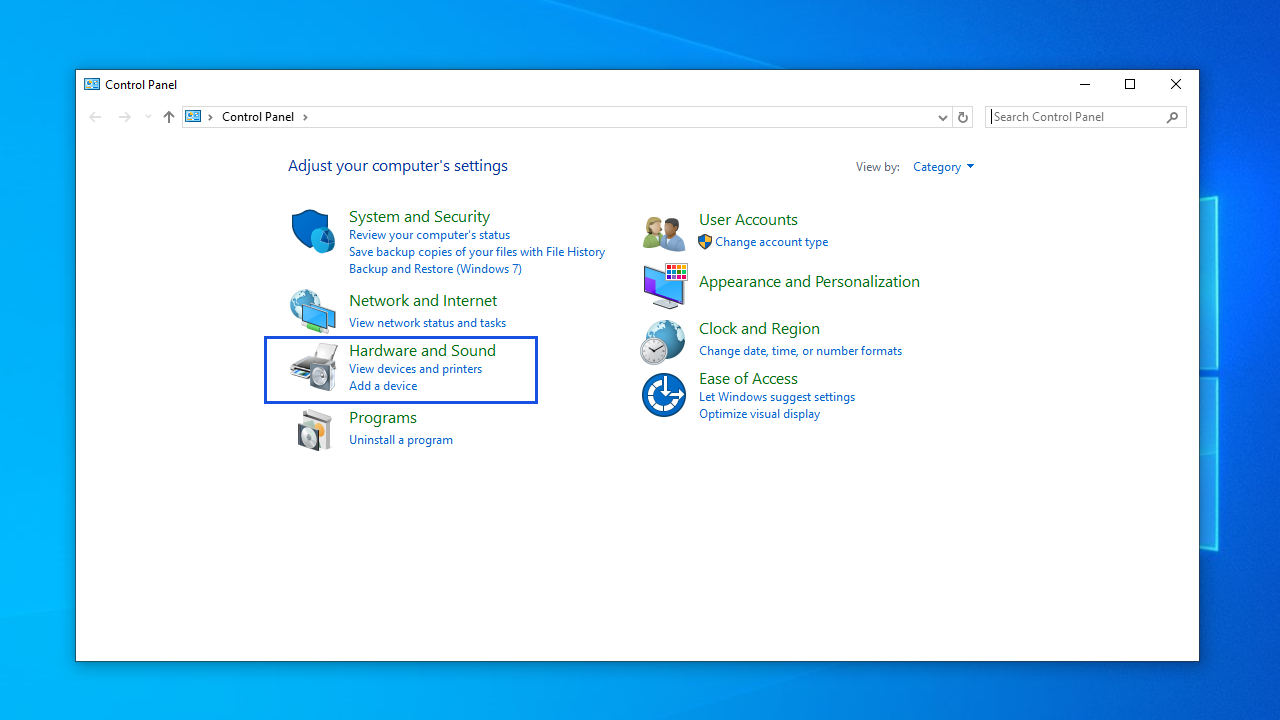Image resolution: width=1280 pixels, height=720 pixels.
Task: Go up one level with Up arrow
Action: (169, 117)
